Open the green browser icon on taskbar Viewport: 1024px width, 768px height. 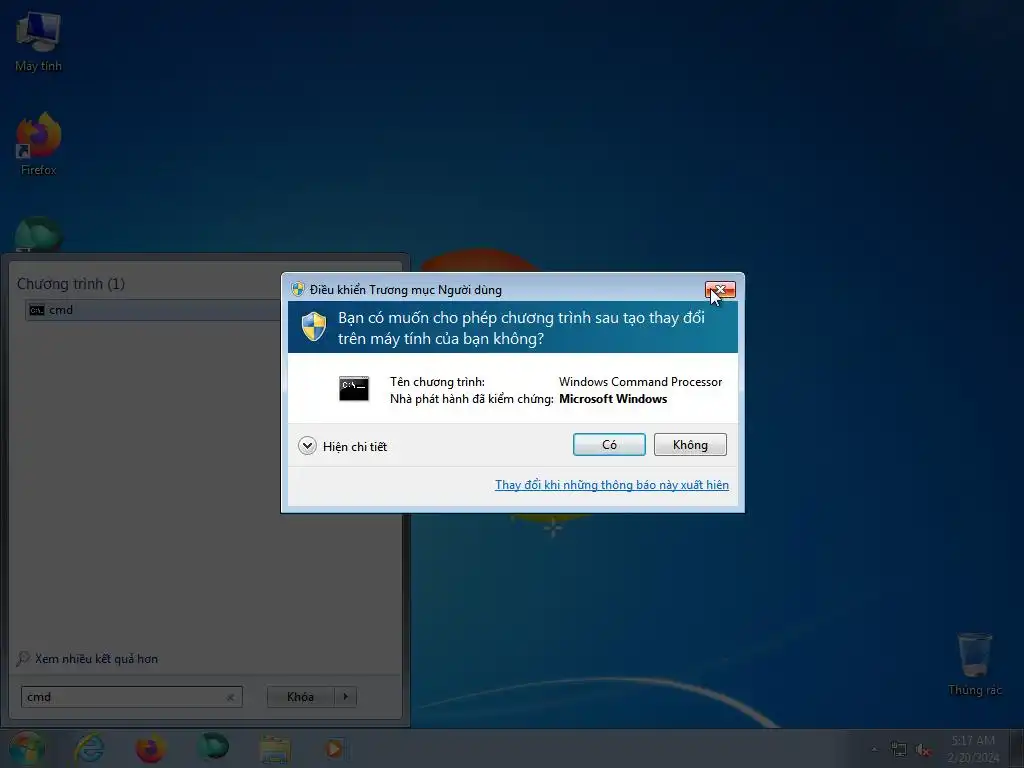[213, 746]
